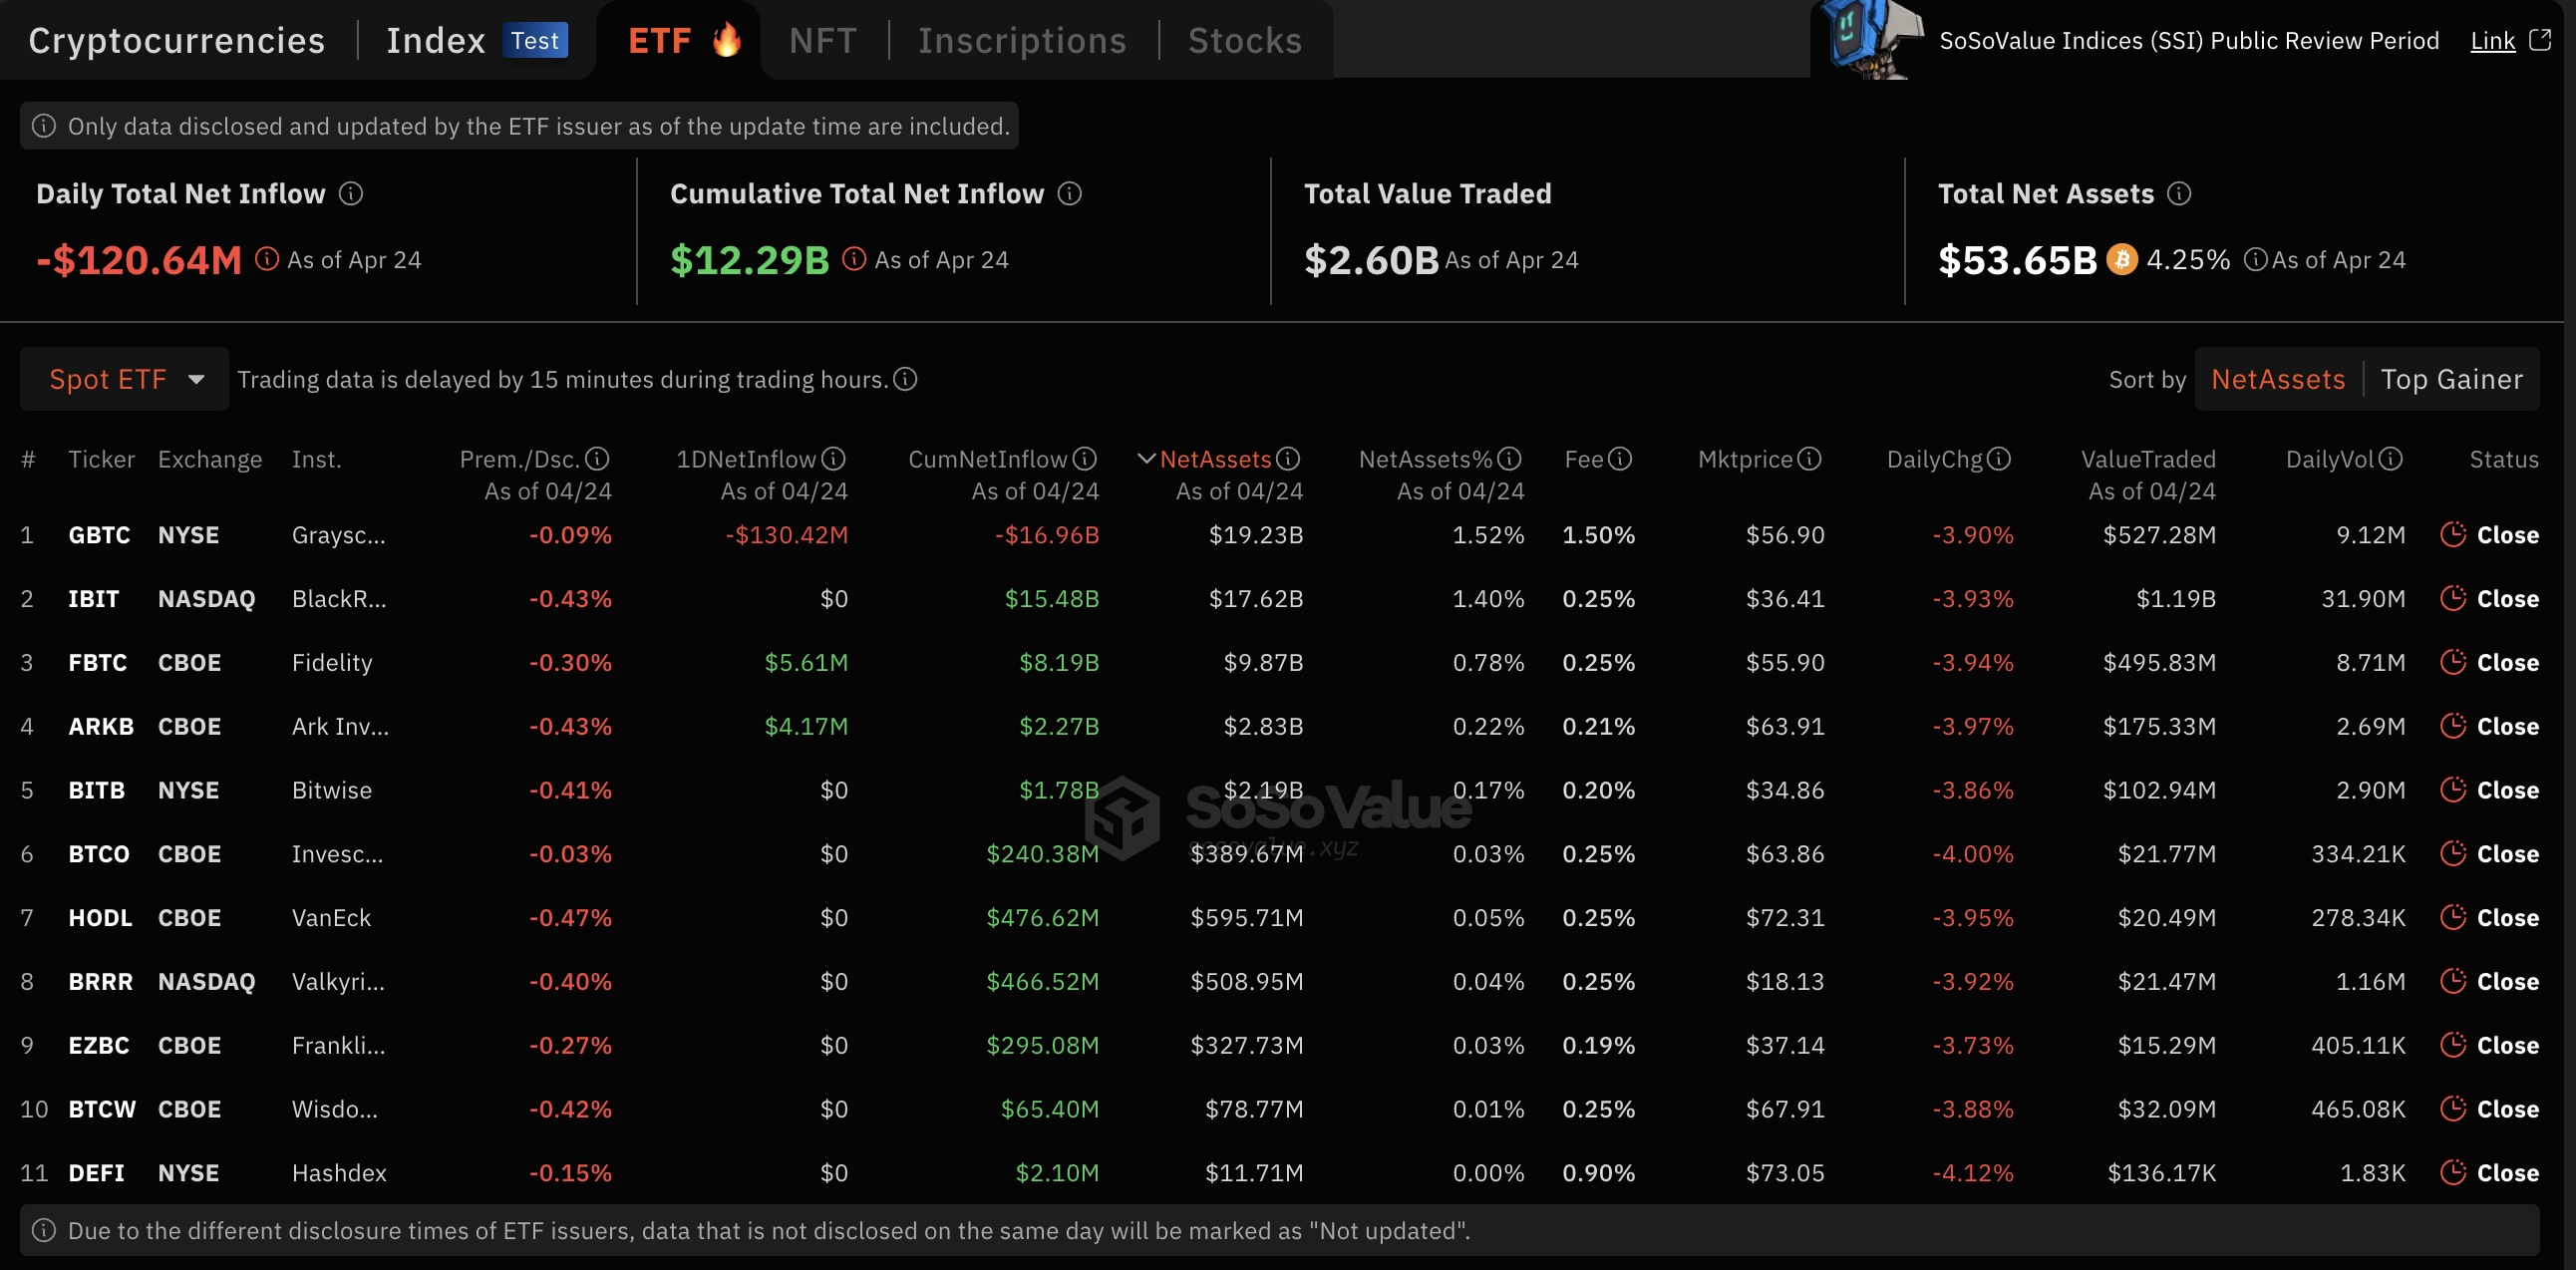Click the SSI Public Review Period Link
Screen dimensions: 2576x1270
click(2492, 41)
